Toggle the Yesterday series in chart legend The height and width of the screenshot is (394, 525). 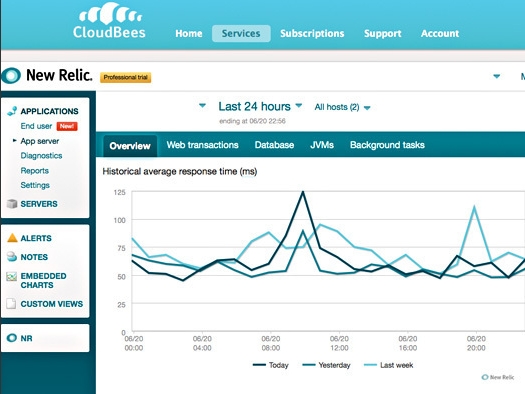326,365
